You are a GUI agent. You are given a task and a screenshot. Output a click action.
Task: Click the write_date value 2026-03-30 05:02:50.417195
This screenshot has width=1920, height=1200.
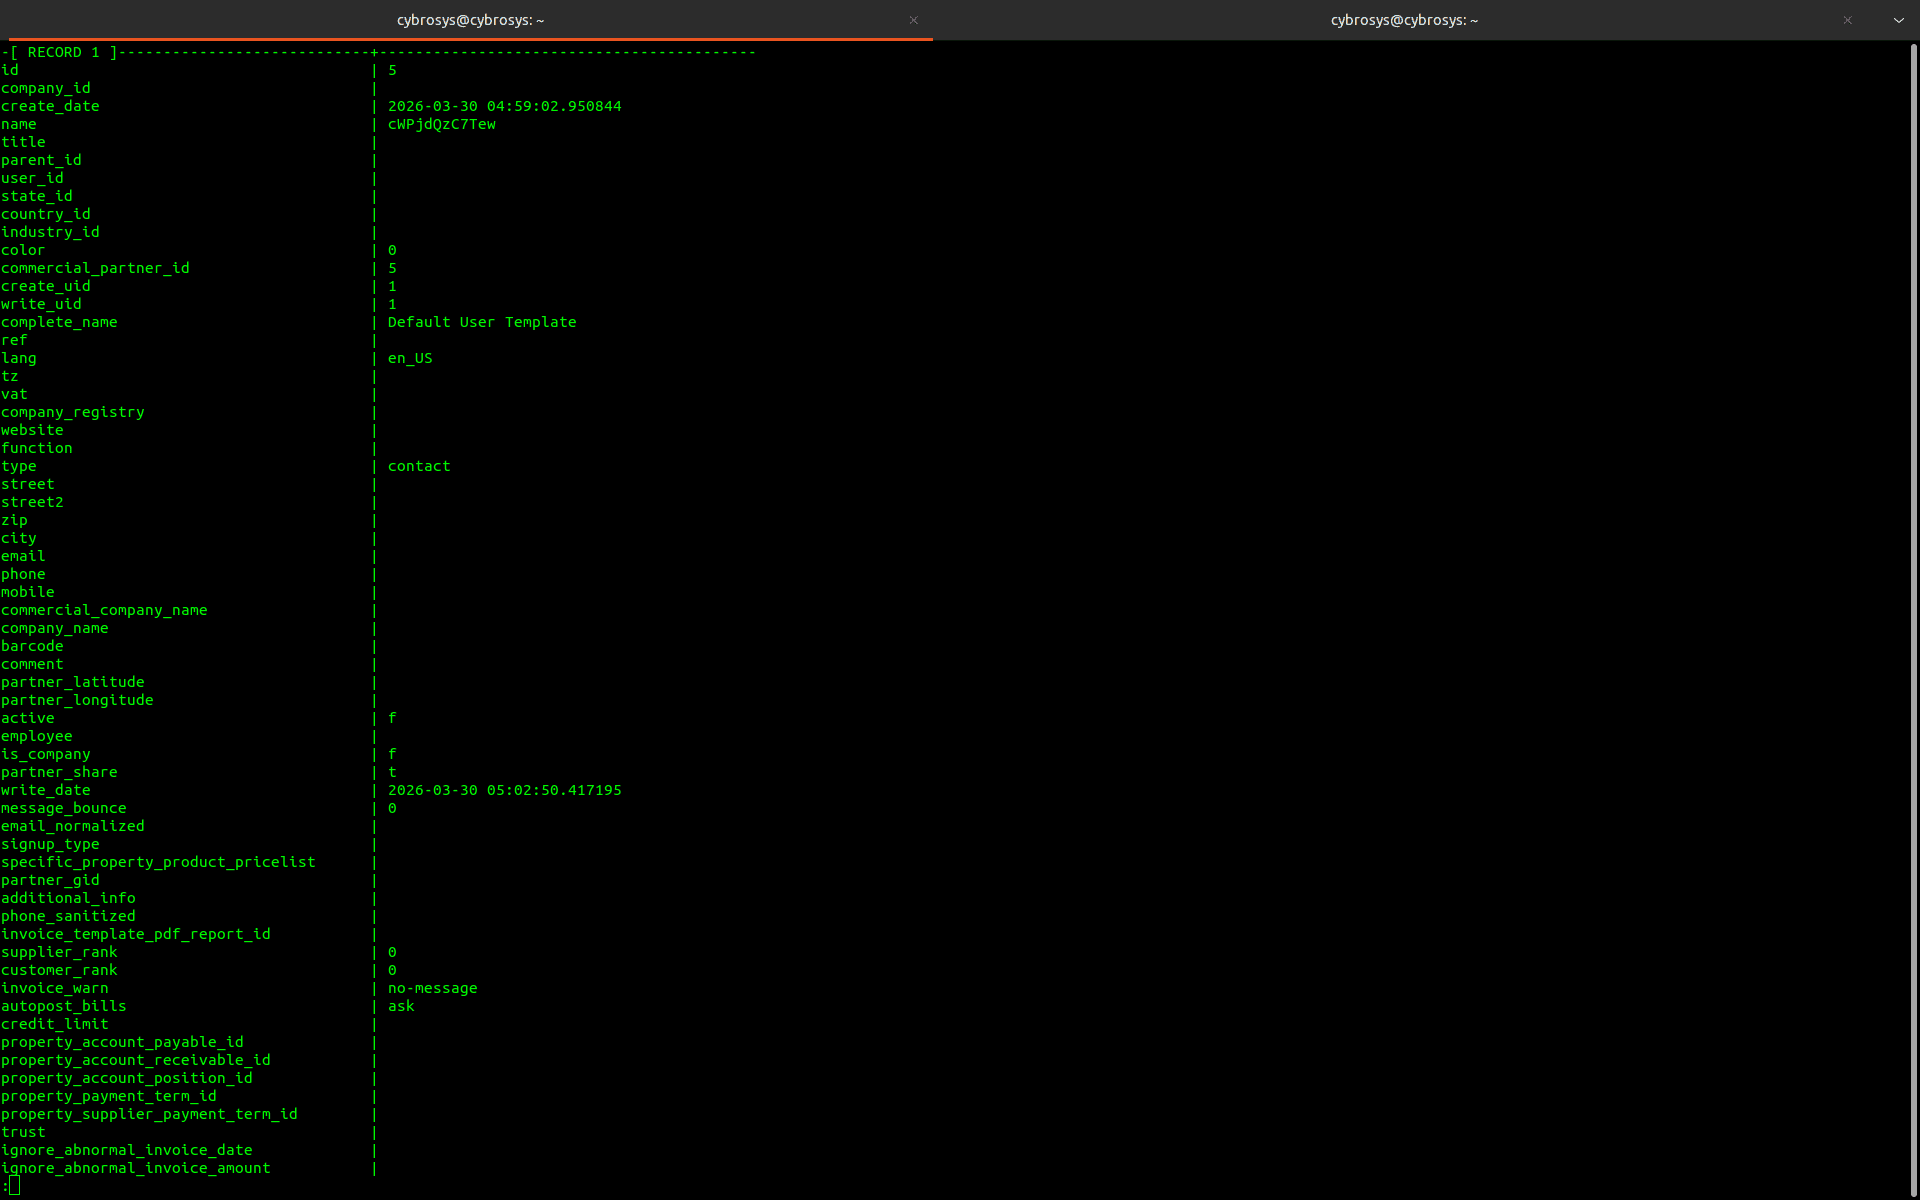coord(504,790)
